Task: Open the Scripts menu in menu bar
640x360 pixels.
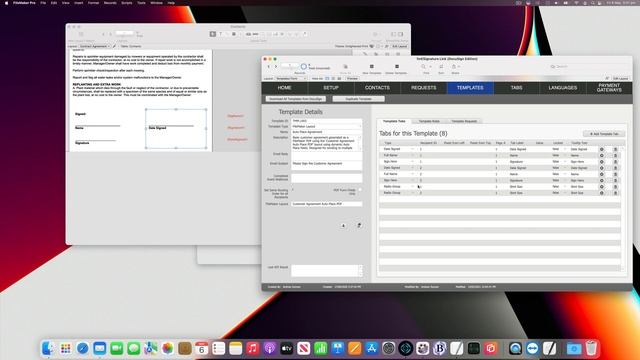Action: 127,3
